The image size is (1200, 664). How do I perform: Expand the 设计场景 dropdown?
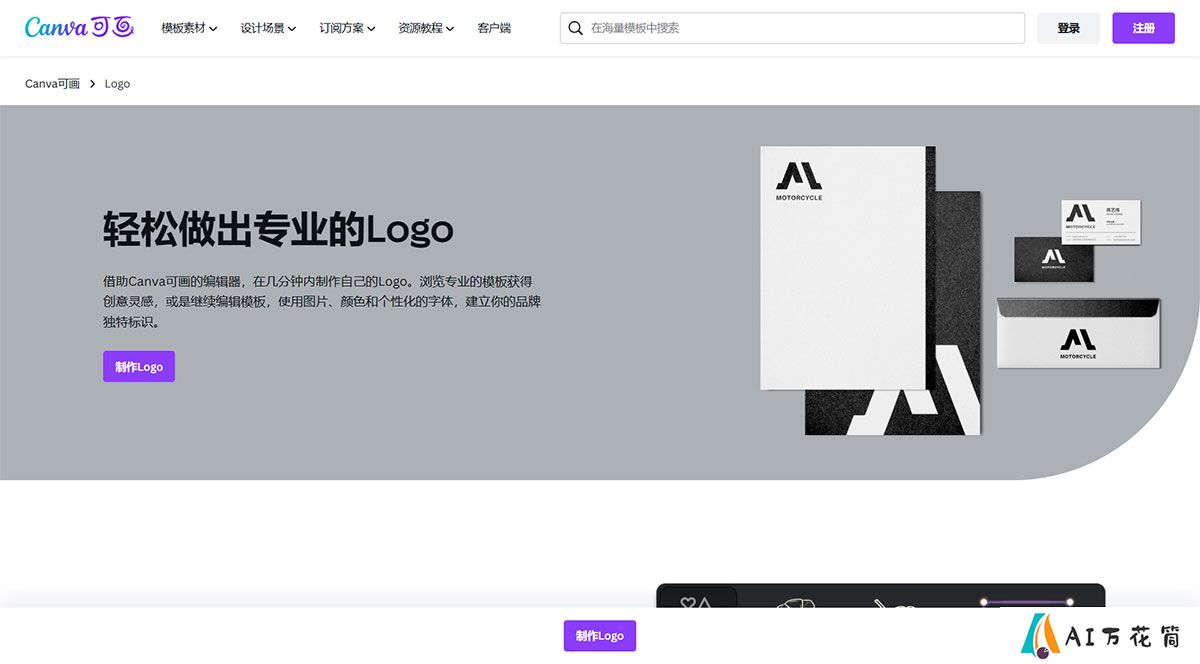[x=268, y=28]
